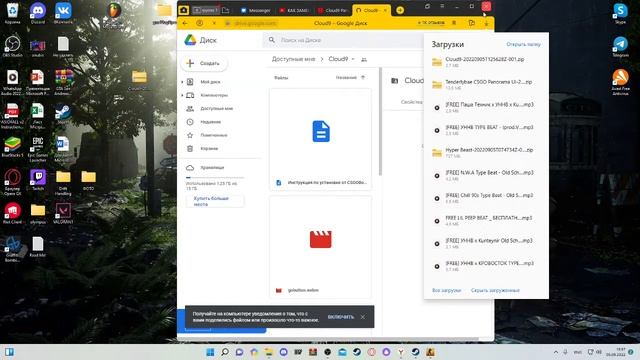Open the Steam desktop shortcut
This screenshot has height=360, width=640.
[63, 113]
